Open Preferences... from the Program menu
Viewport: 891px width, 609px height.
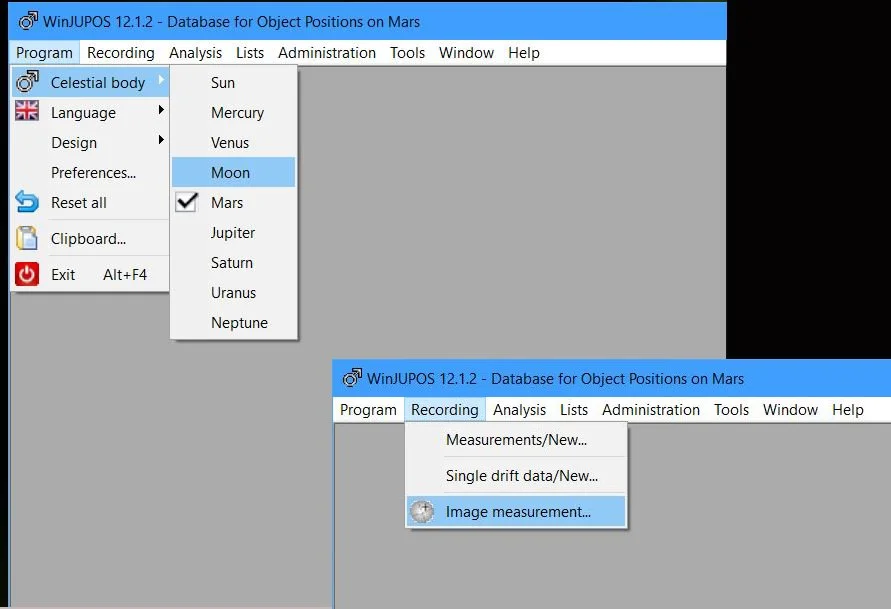tap(90, 173)
